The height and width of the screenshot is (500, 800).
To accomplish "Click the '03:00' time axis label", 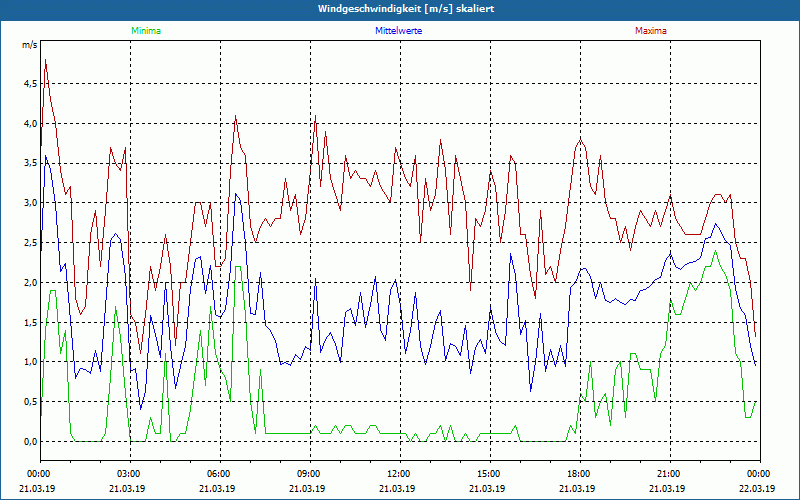I will (x=131, y=474).
